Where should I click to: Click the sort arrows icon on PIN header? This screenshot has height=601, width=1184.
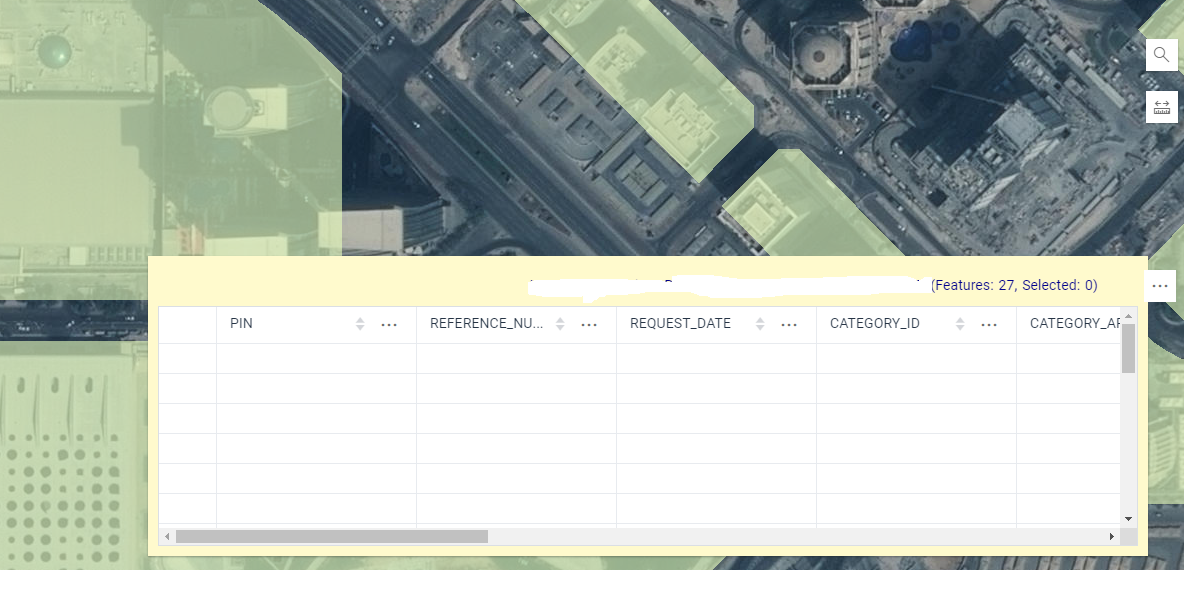tap(359, 324)
